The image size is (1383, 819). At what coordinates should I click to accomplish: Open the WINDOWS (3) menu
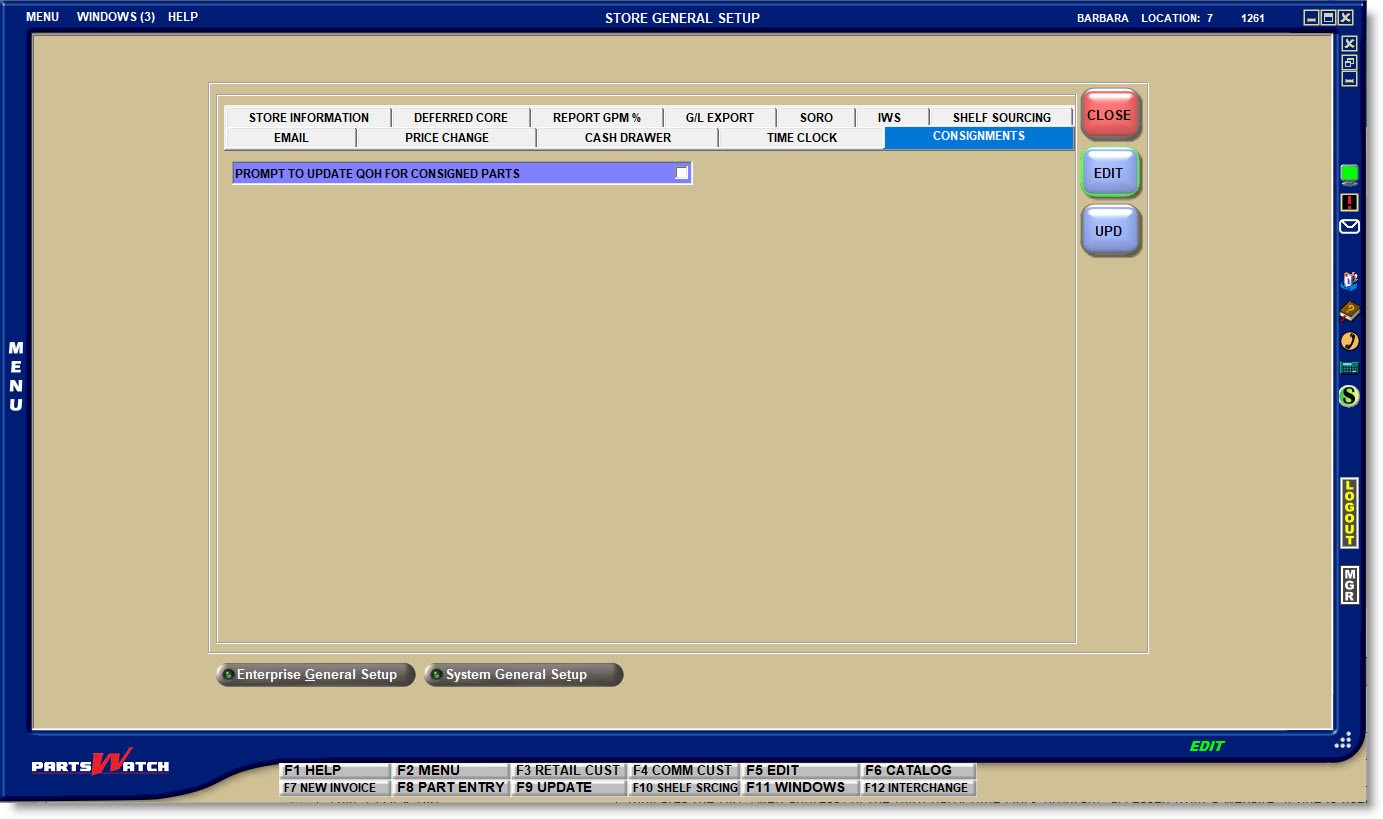click(115, 17)
